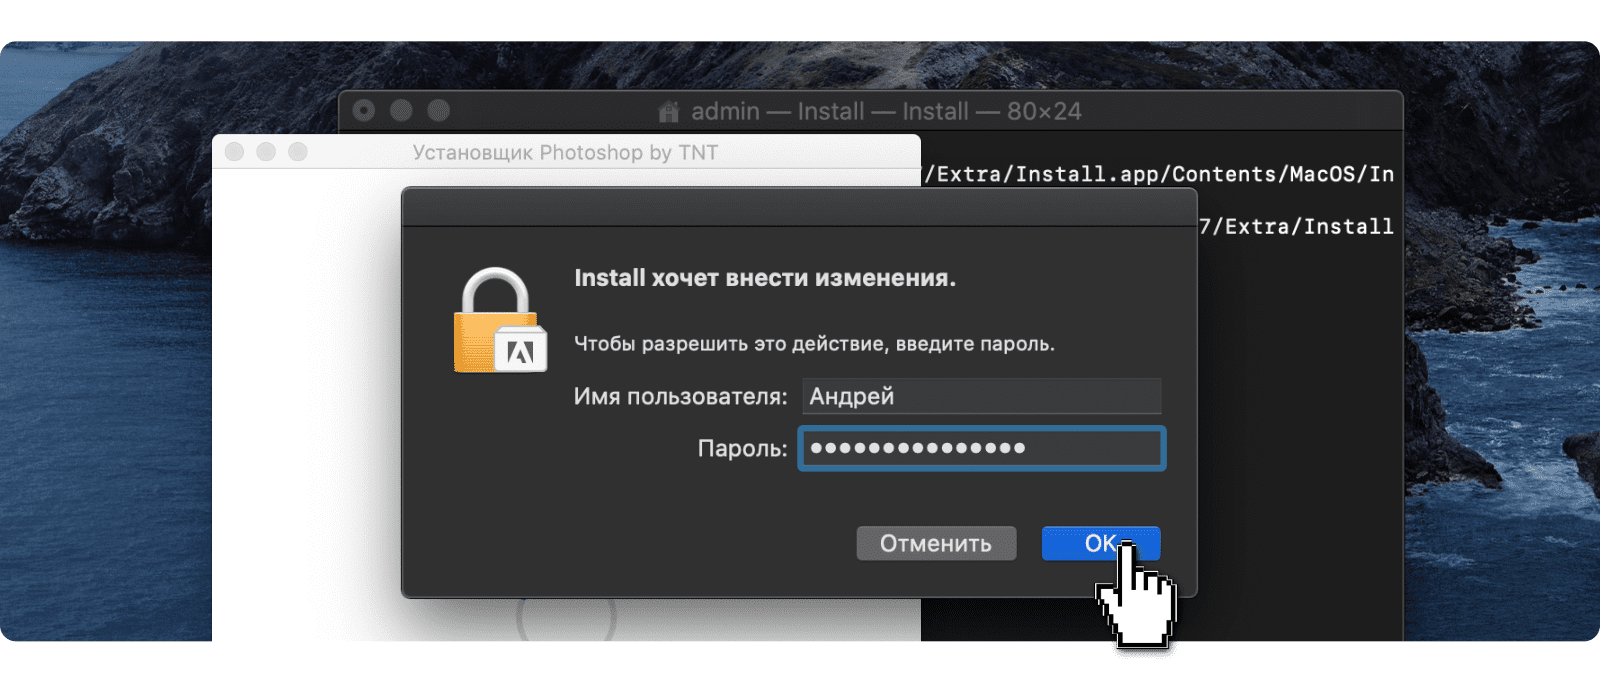Click the Имя пользователя field containing Андрей
The height and width of the screenshot is (680, 1600).
981,396
